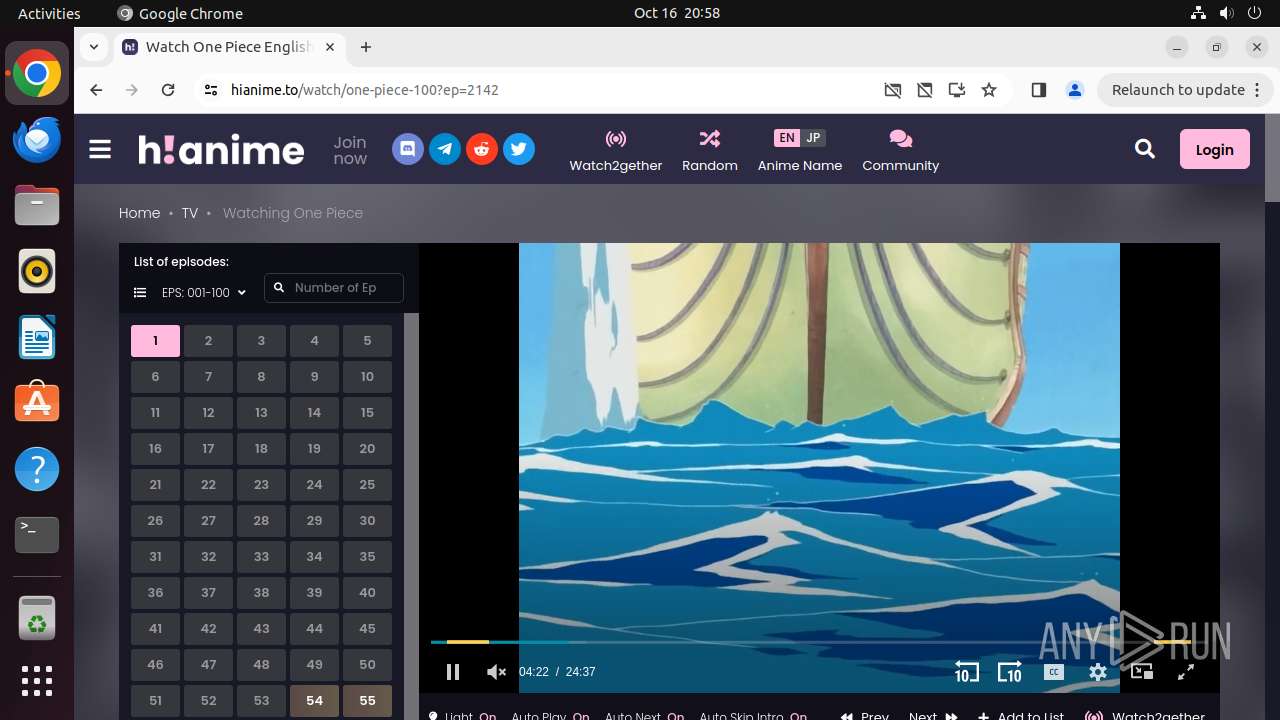Screen dimensions: 1280x720
Task: Select episode 1
Action: pos(155,341)
